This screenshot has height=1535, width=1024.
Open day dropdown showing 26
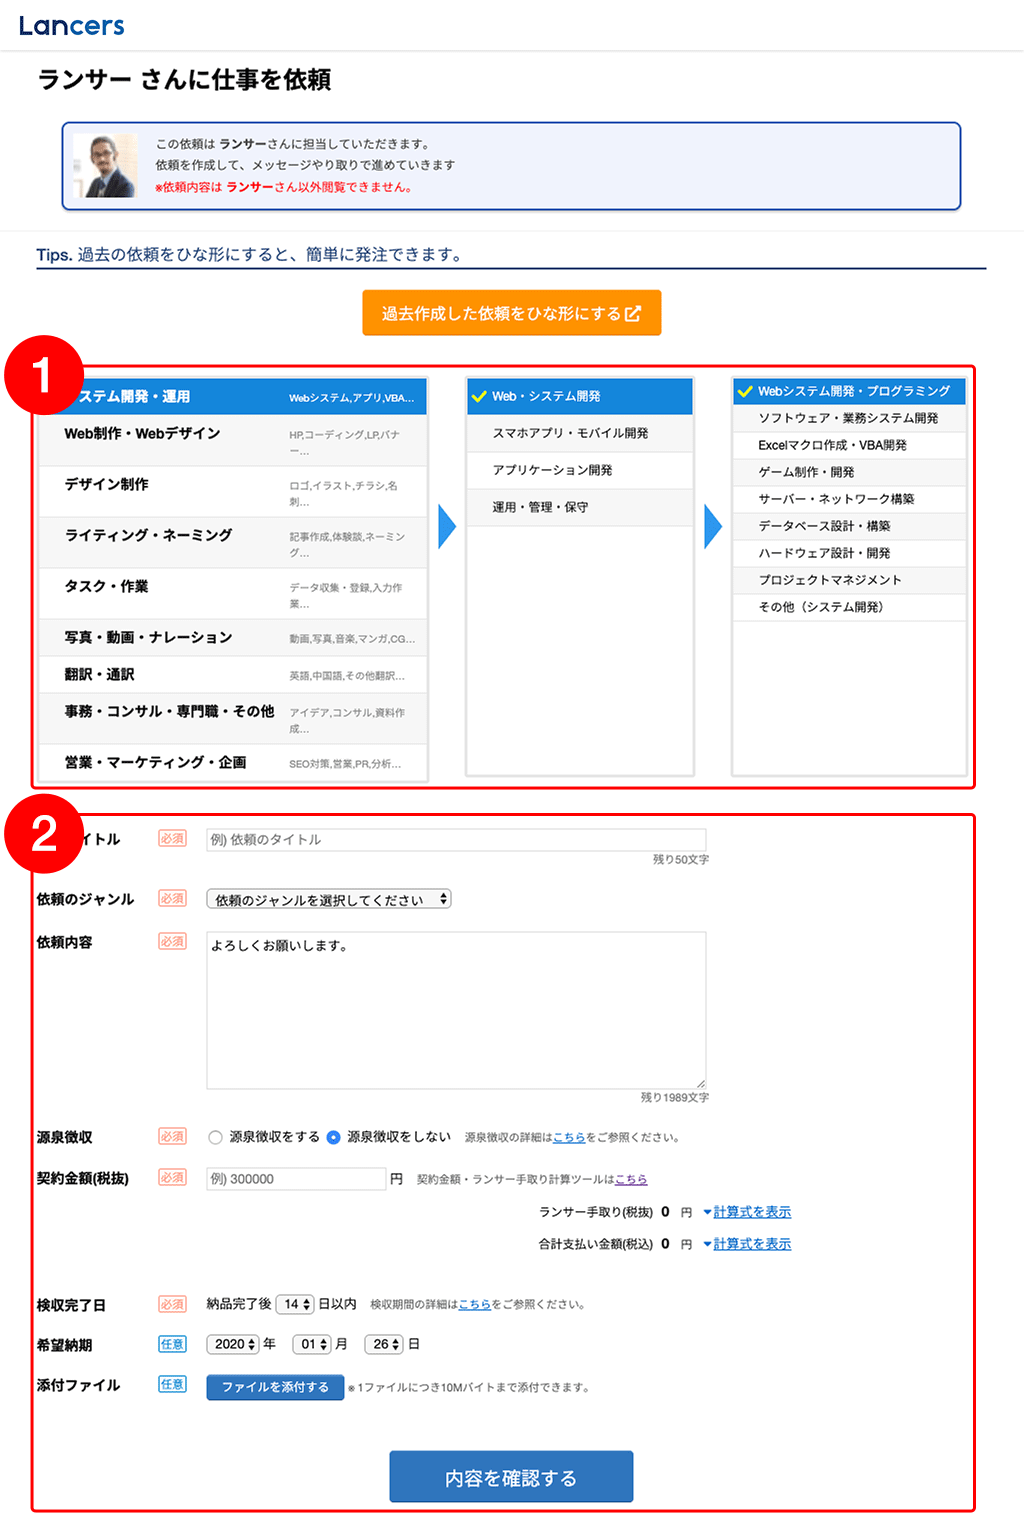pyautogui.click(x=384, y=1344)
